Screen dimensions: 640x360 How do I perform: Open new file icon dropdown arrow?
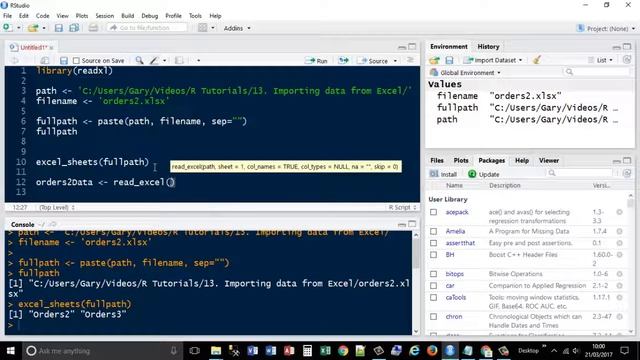coord(18,28)
